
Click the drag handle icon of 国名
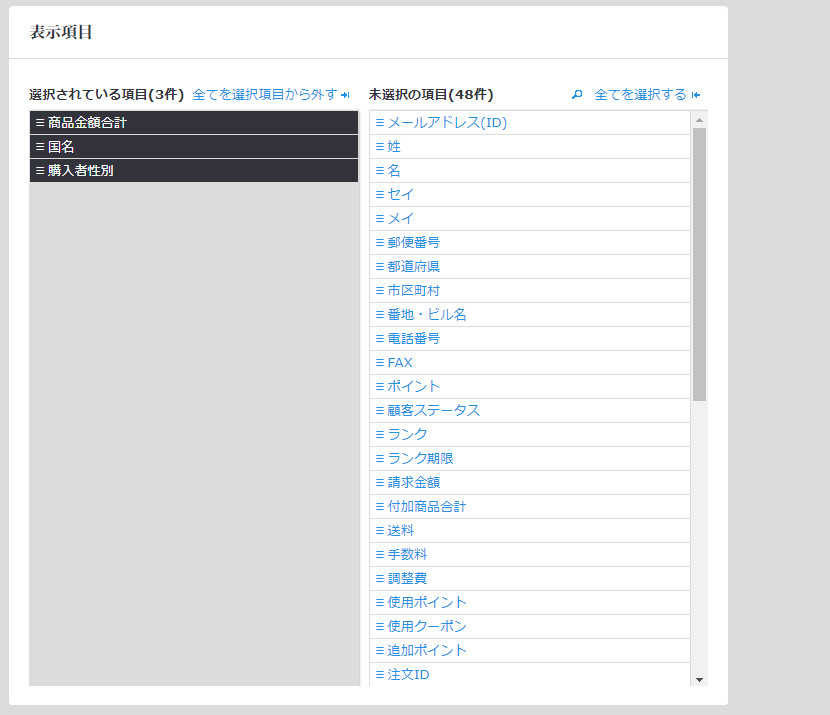40,147
